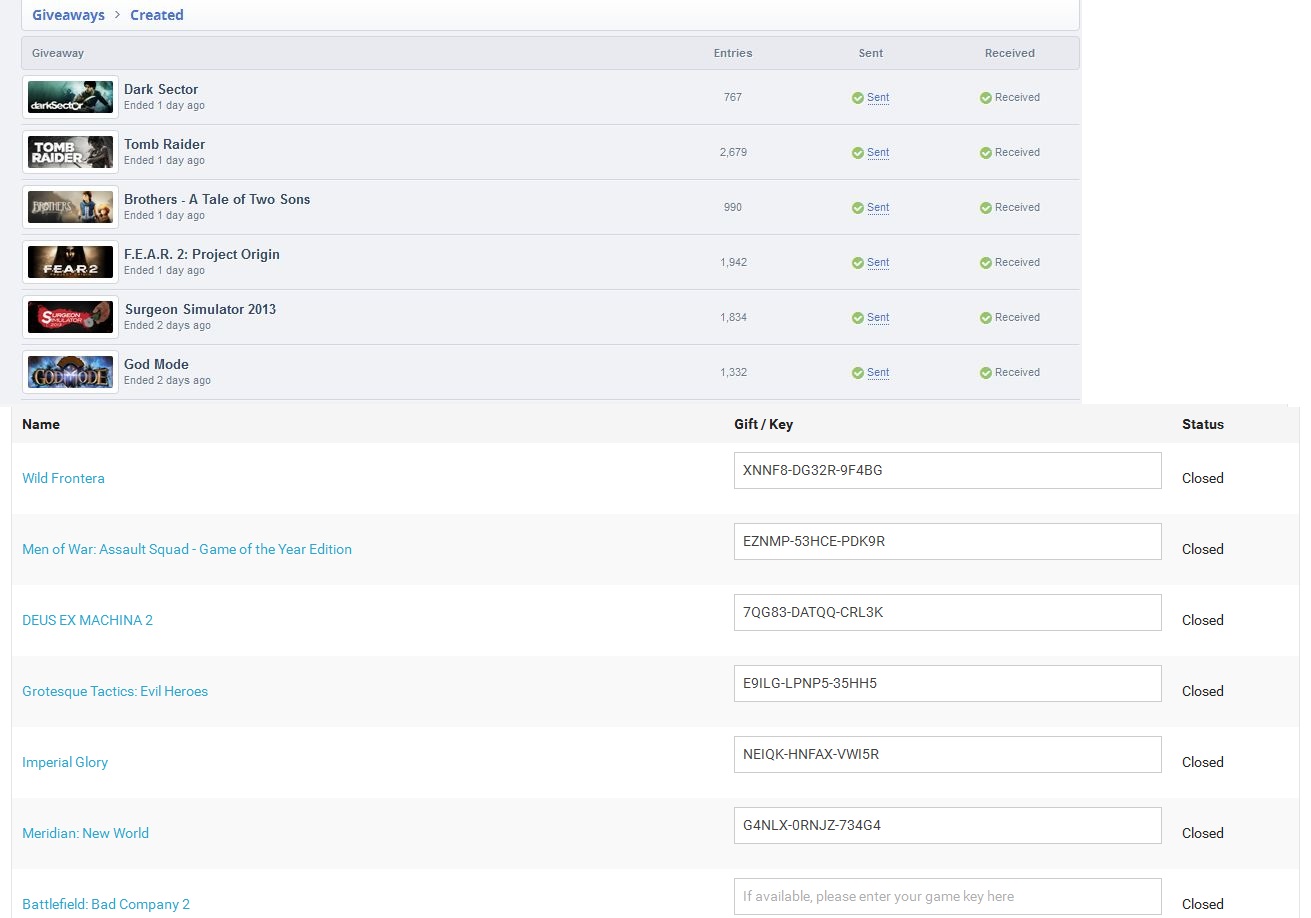Open the Dark Sector giveaway title
This screenshot has width=1311, height=918.
[161, 89]
